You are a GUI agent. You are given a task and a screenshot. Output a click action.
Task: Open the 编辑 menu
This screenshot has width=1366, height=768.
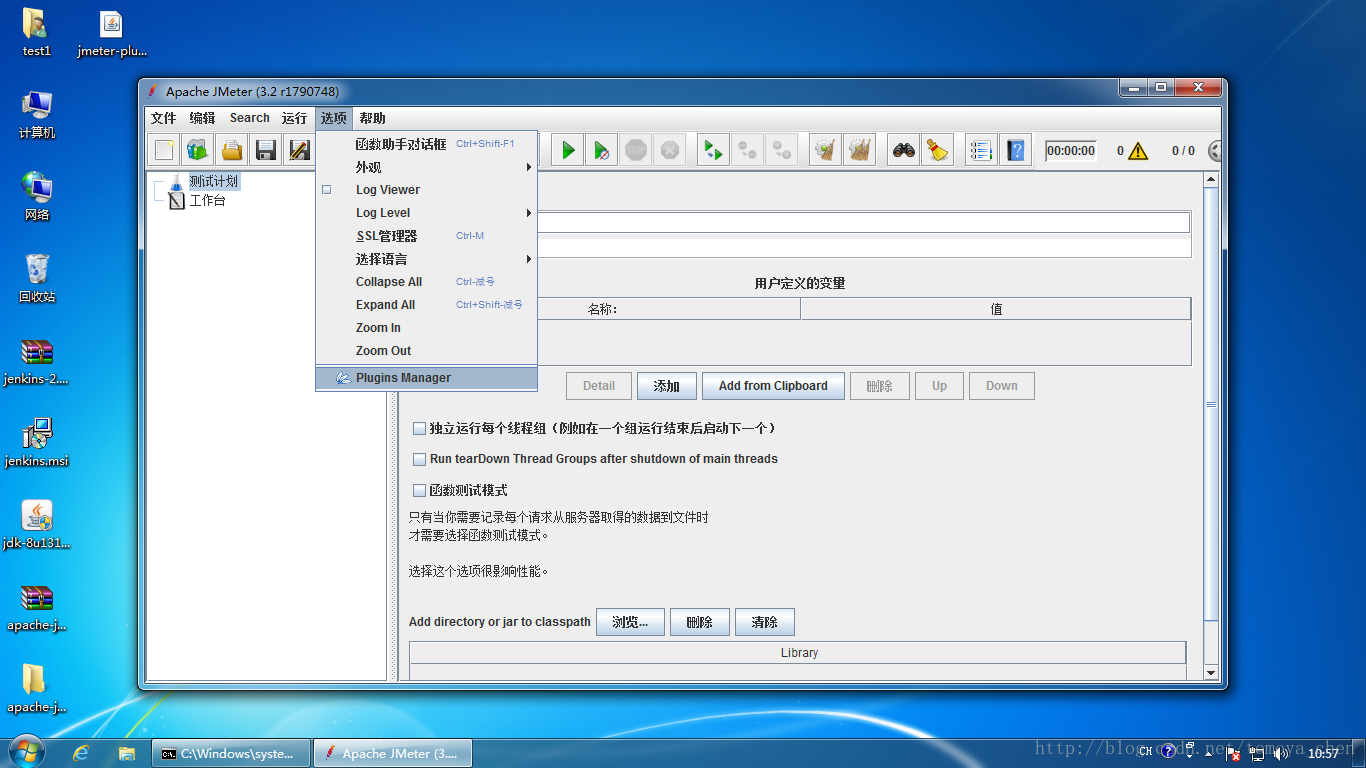202,118
